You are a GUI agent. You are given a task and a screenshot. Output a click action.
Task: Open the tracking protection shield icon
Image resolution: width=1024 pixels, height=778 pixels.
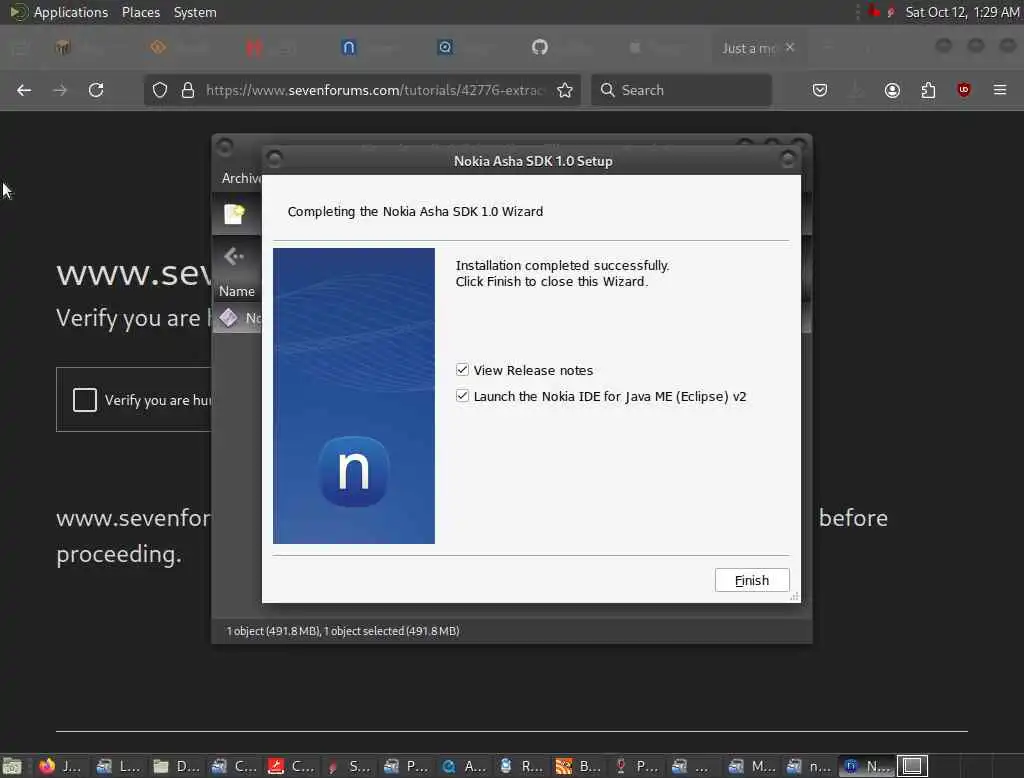click(x=159, y=90)
